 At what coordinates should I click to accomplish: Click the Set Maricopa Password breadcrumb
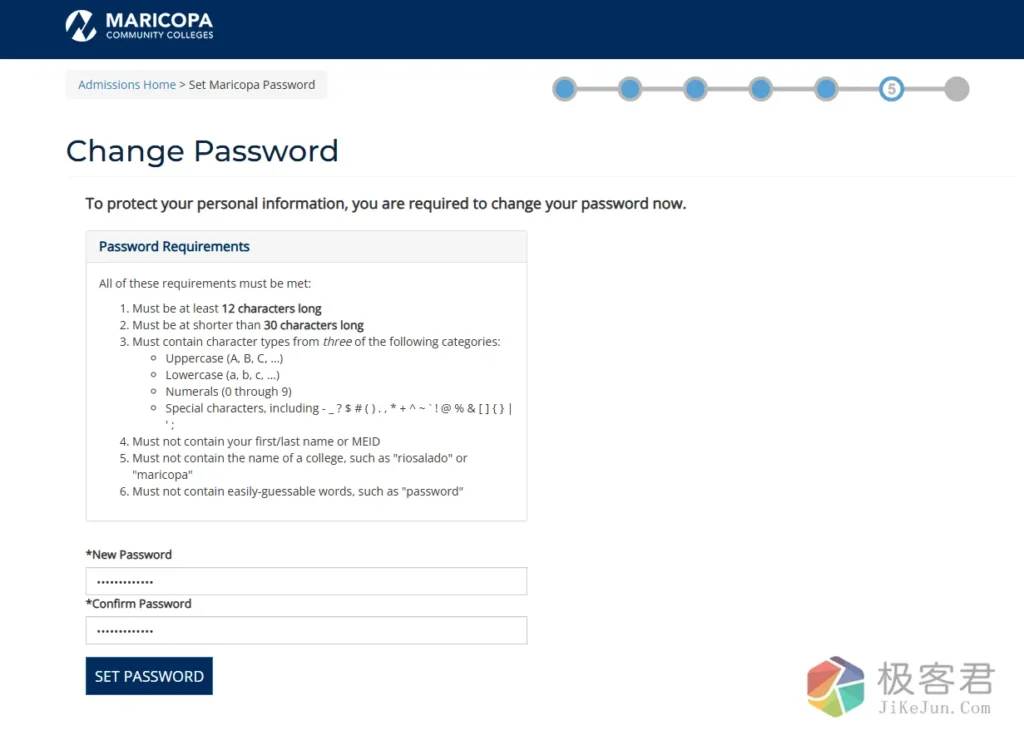click(252, 85)
